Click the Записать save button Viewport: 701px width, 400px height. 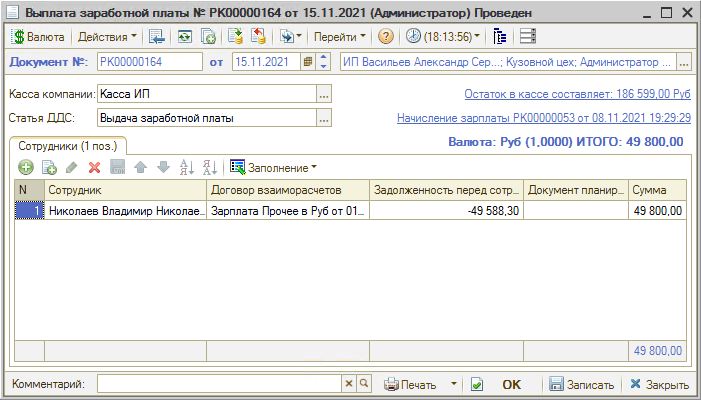(580, 384)
